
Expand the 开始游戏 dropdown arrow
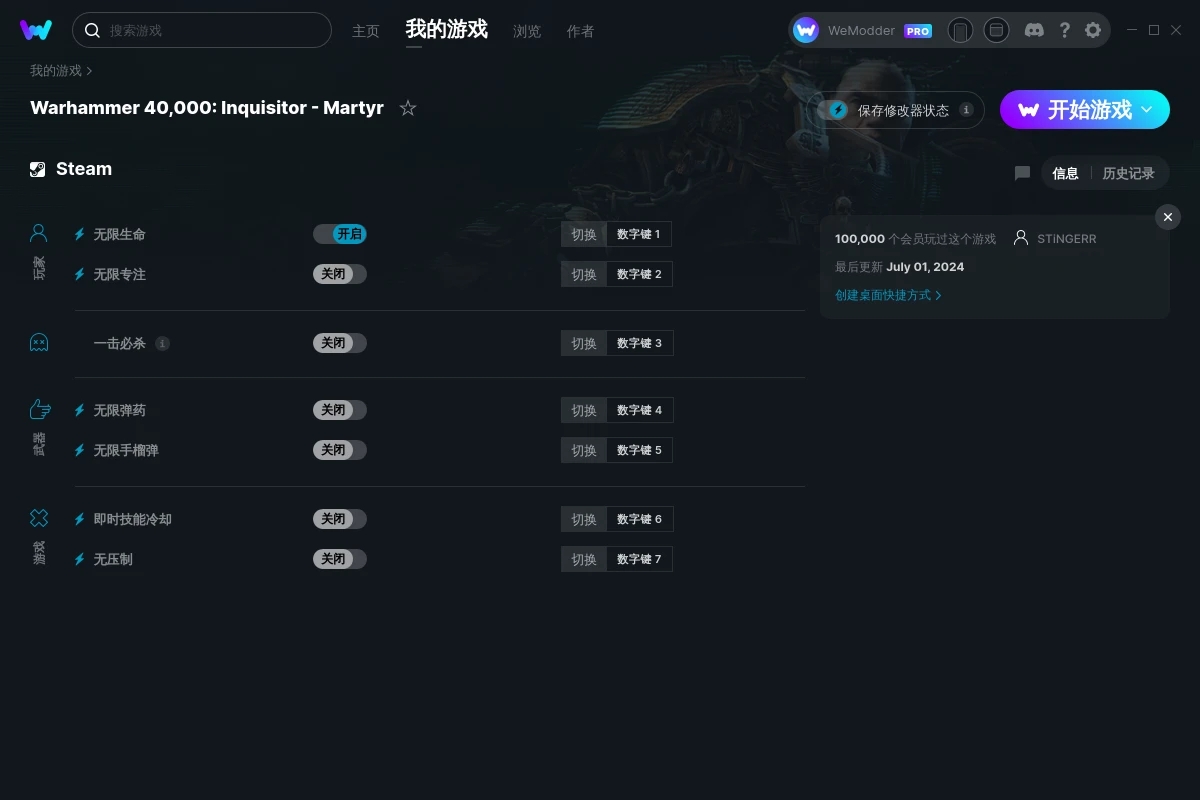click(x=1147, y=109)
